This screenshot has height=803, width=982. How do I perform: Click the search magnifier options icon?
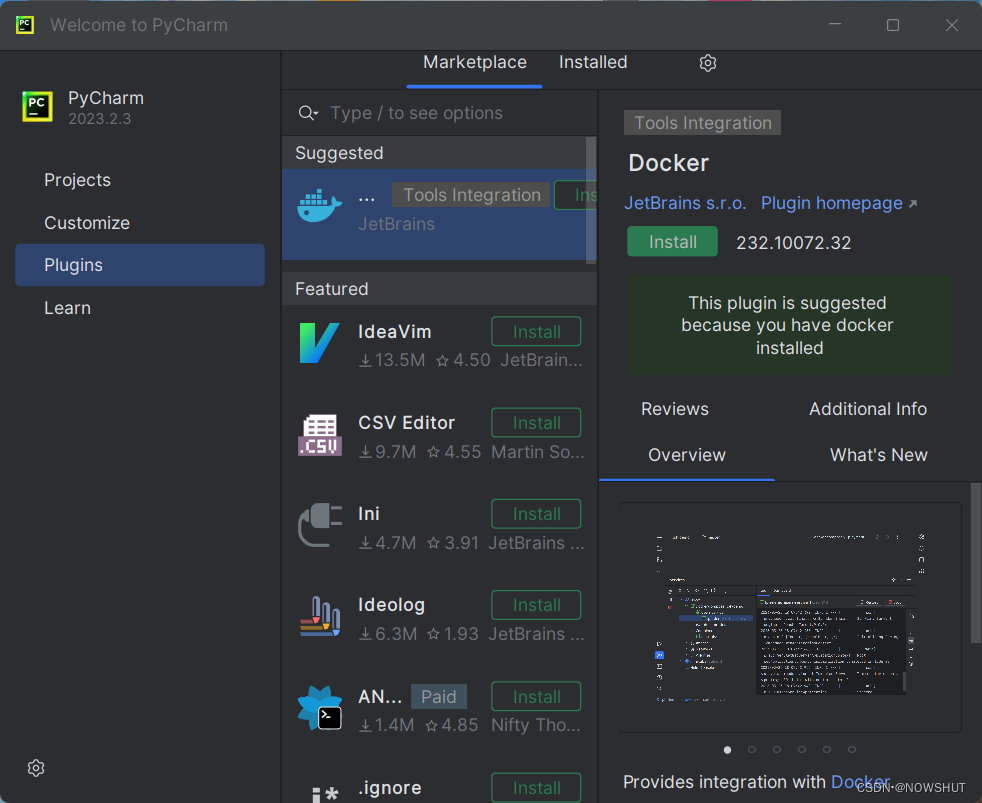point(308,113)
